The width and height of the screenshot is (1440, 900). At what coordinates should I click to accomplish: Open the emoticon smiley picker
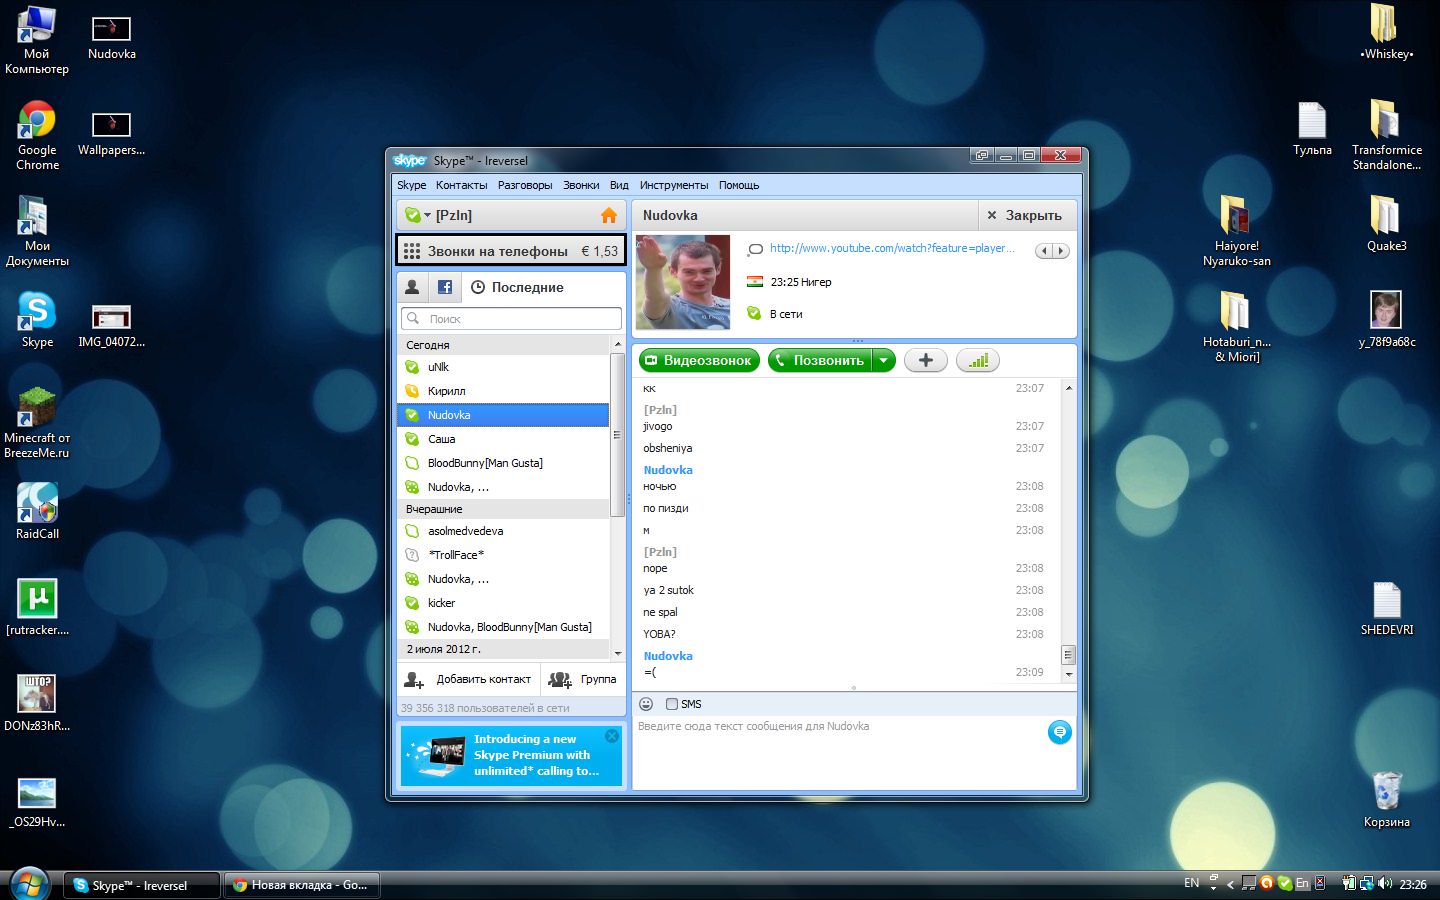646,704
